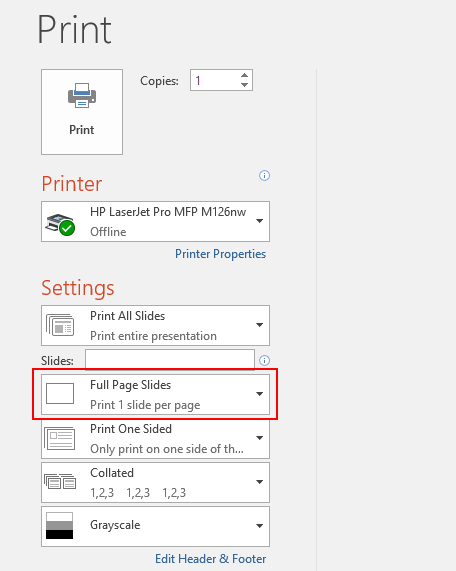Expand the Print All Slides dropdown

click(156, 326)
